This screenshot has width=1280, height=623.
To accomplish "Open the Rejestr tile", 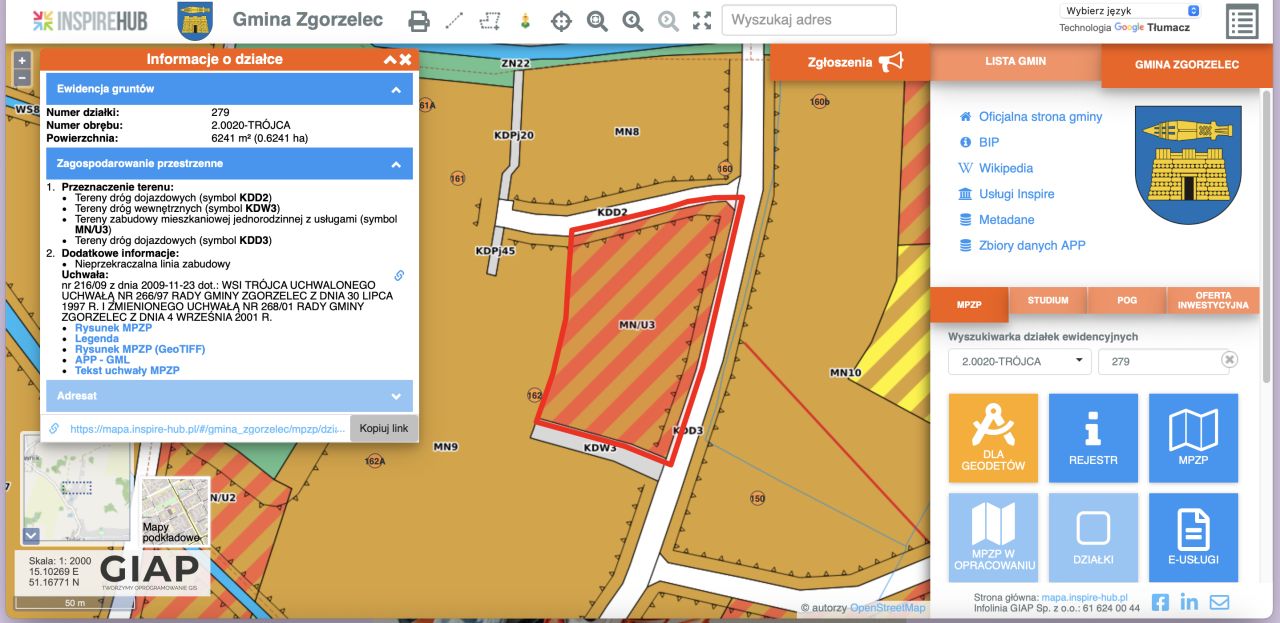I will pos(1093,438).
